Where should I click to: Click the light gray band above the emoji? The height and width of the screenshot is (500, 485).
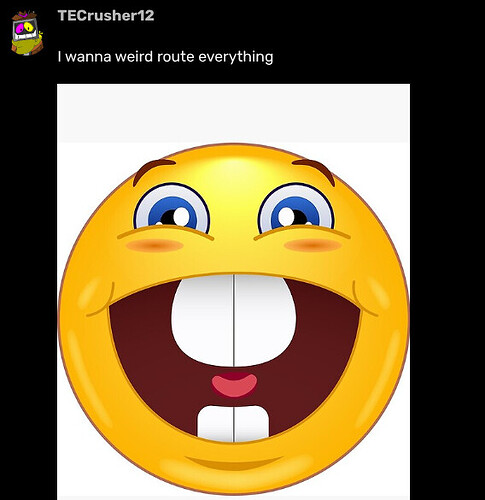(x=233, y=113)
